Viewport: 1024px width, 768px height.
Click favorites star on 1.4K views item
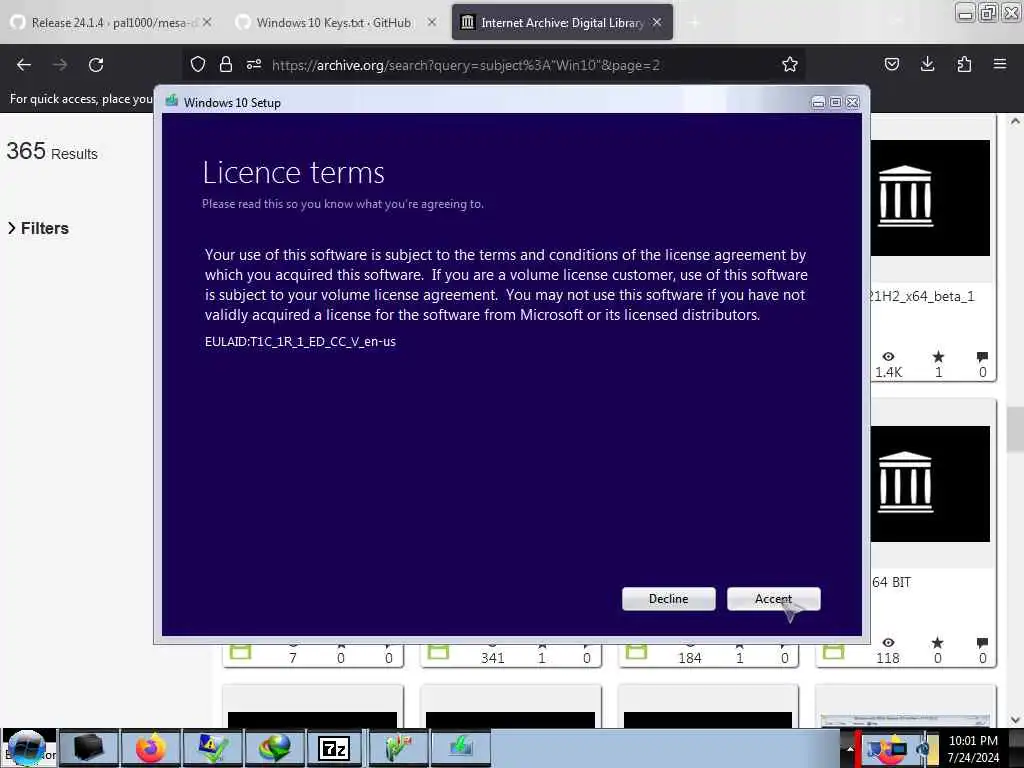938,357
